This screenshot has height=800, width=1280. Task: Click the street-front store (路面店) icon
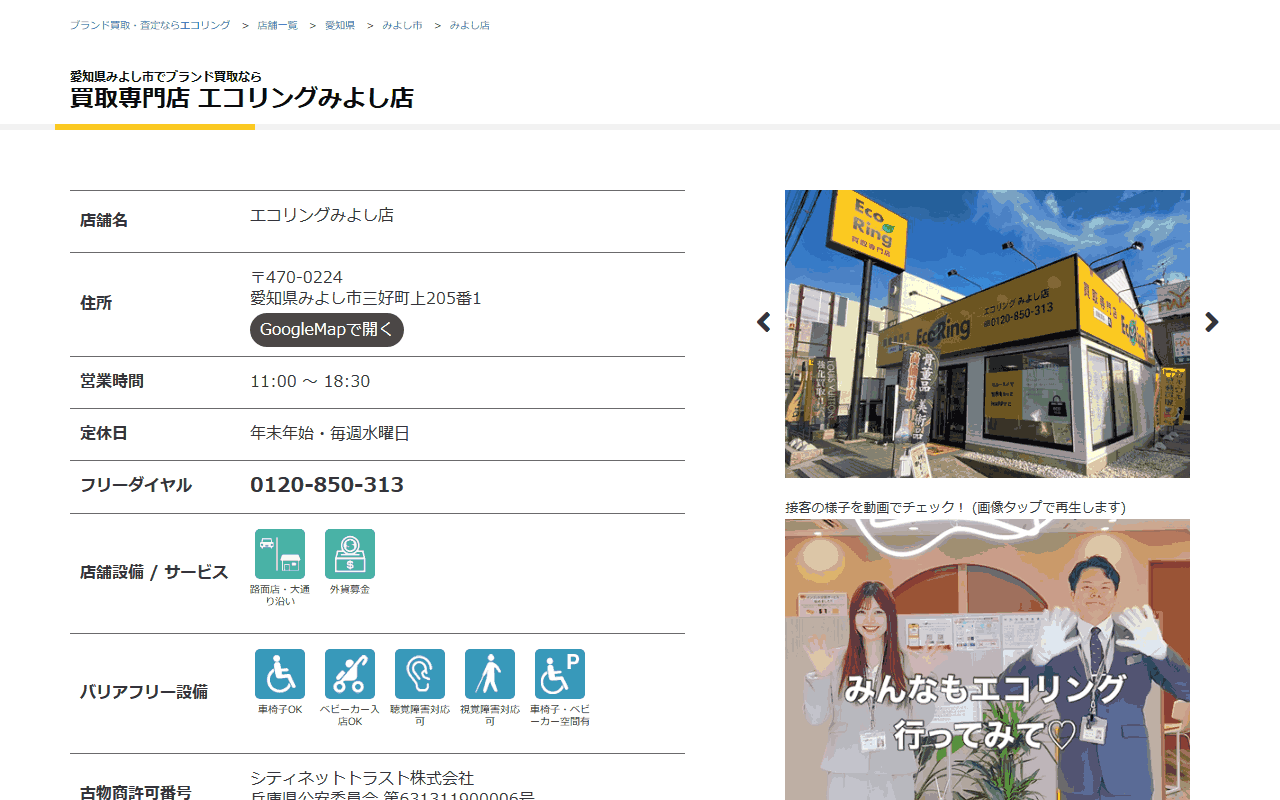tap(280, 554)
